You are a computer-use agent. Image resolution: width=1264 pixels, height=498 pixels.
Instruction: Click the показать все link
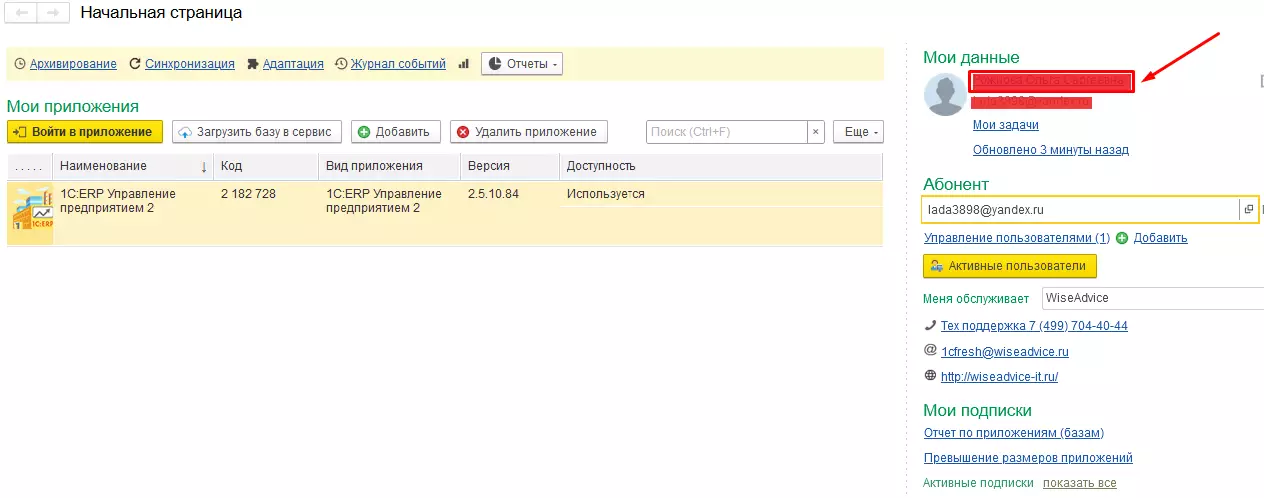point(1079,483)
